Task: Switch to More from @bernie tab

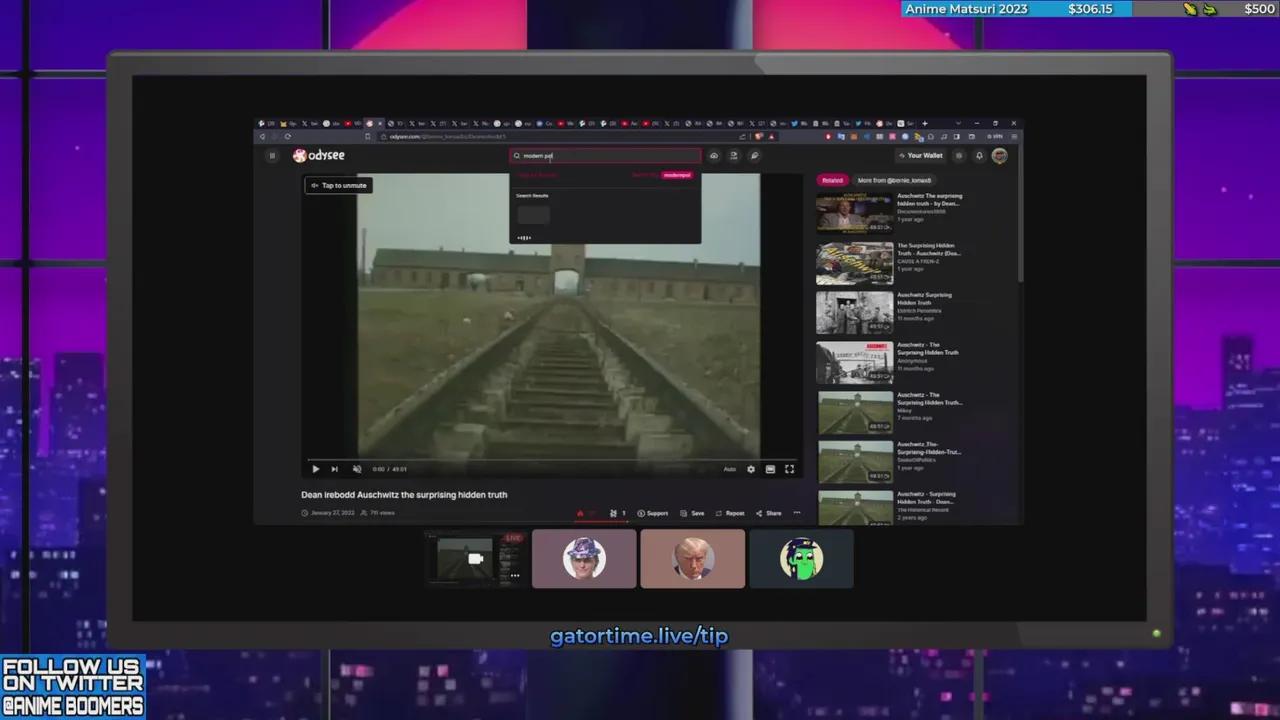Action: (894, 180)
